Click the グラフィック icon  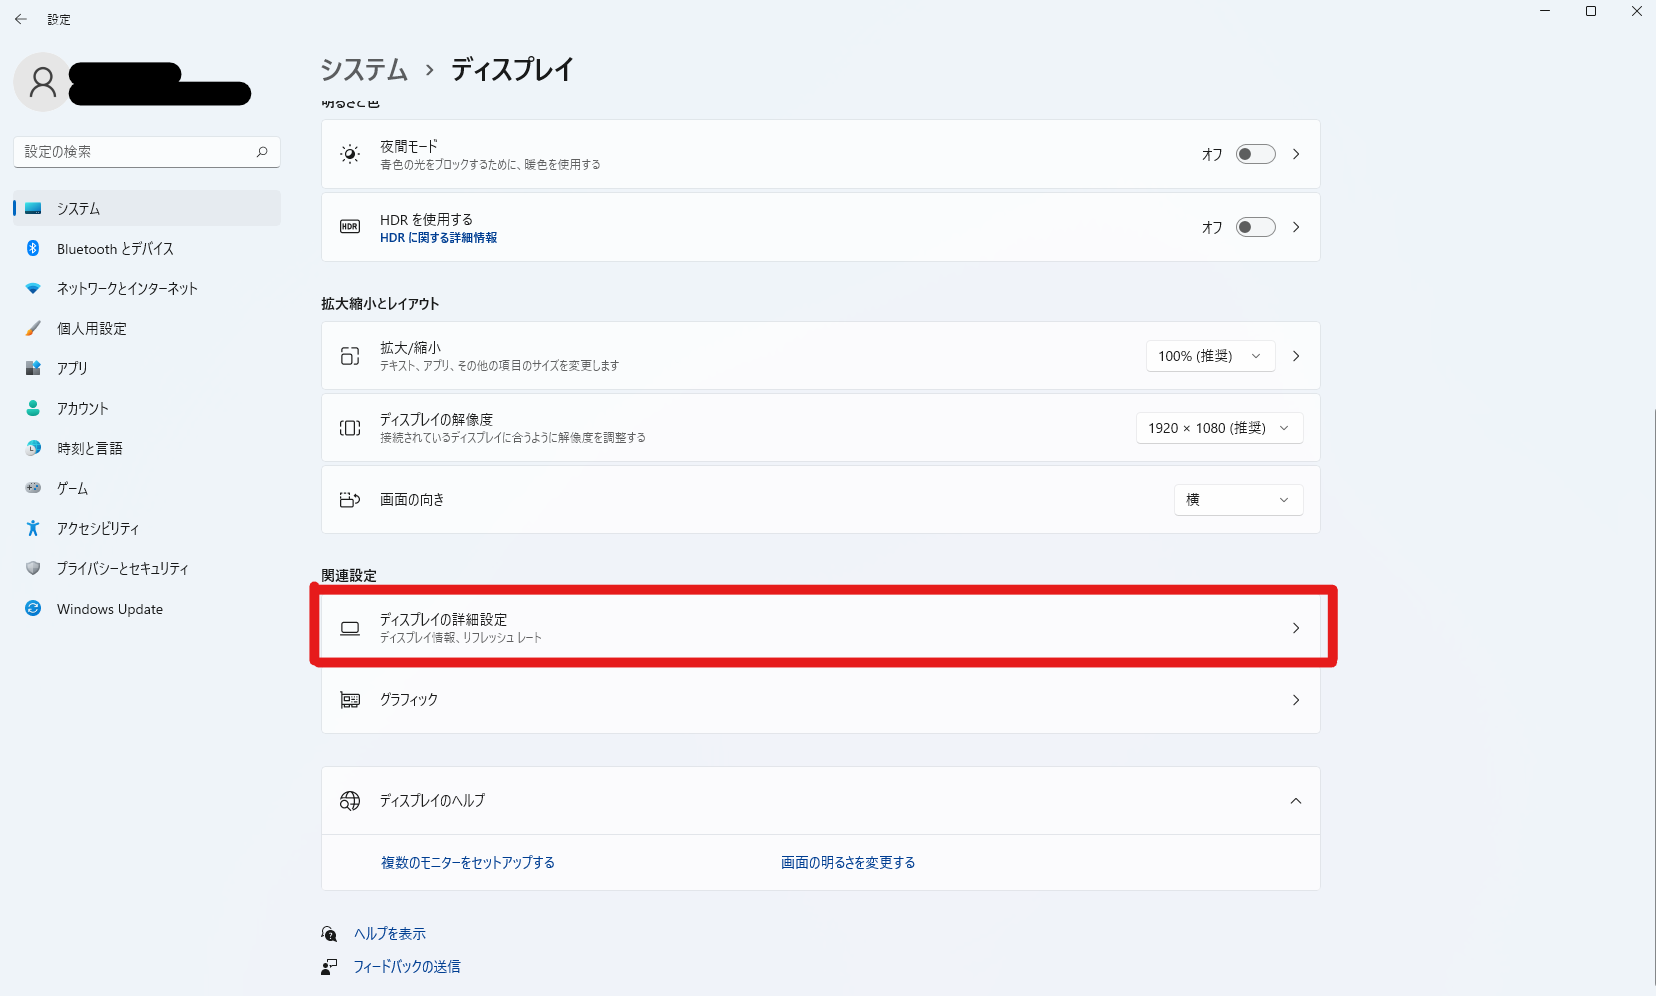click(x=350, y=700)
